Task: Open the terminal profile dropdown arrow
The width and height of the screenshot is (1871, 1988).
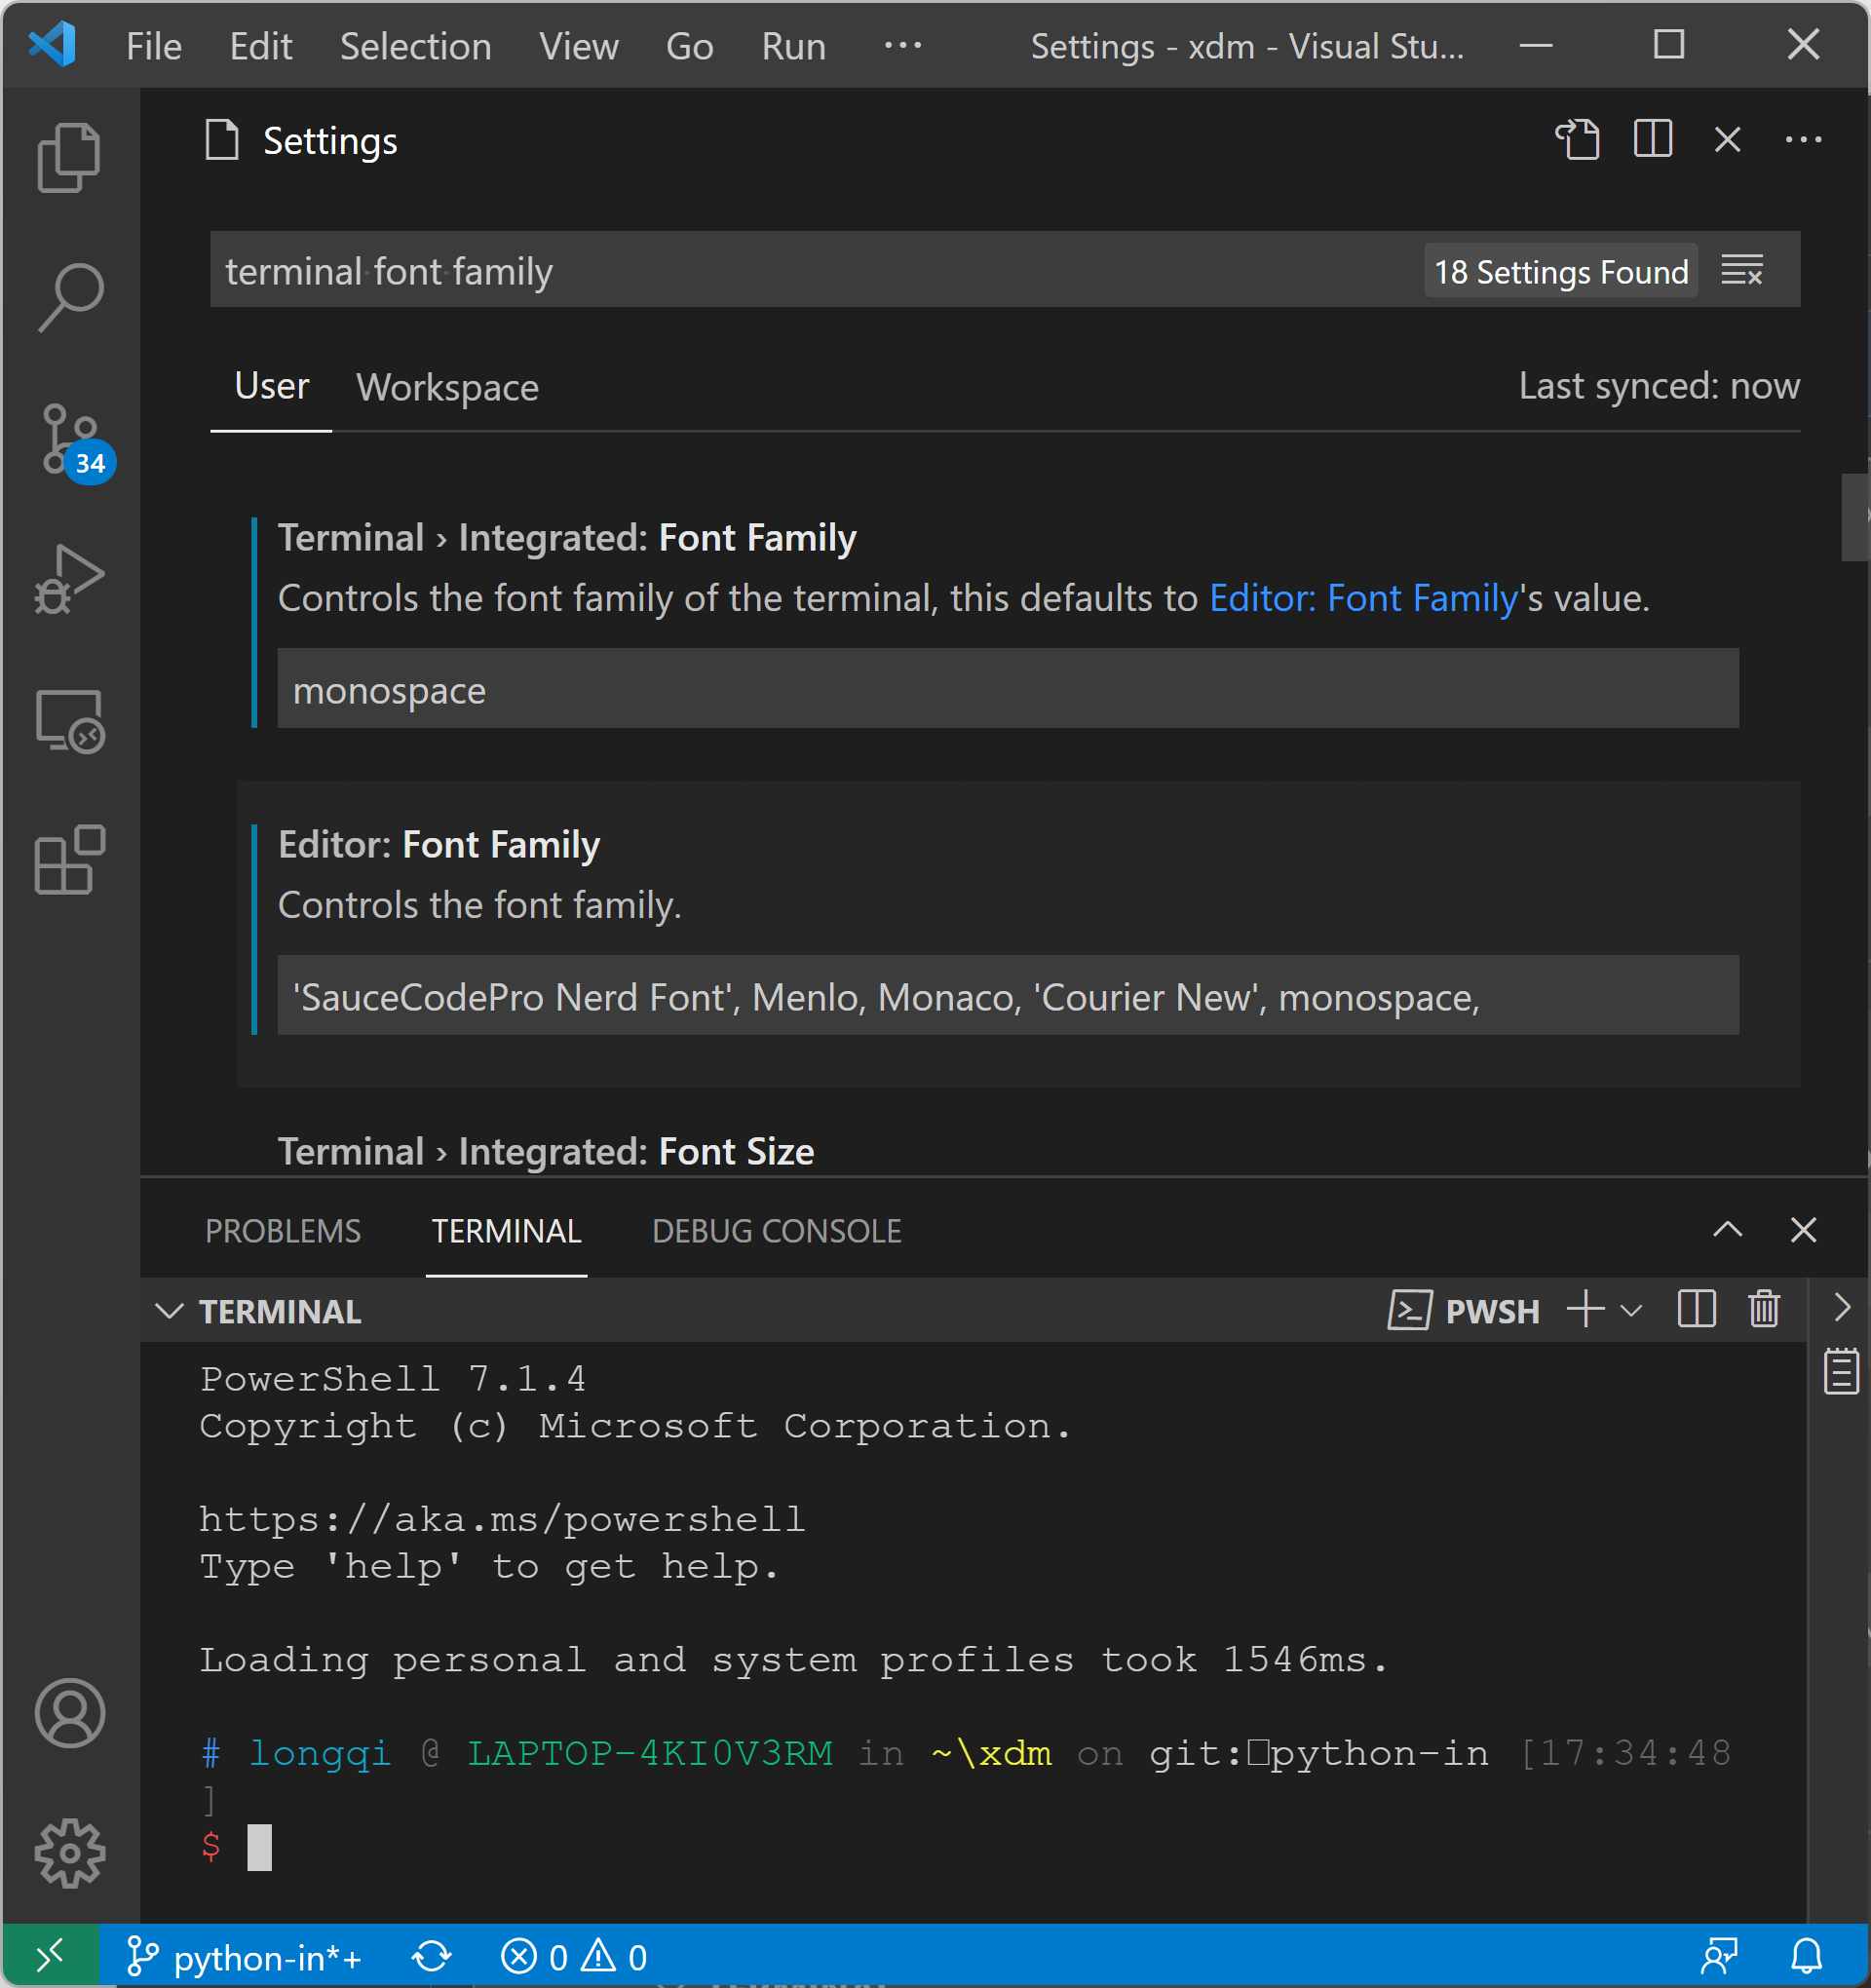Action: (x=1630, y=1310)
